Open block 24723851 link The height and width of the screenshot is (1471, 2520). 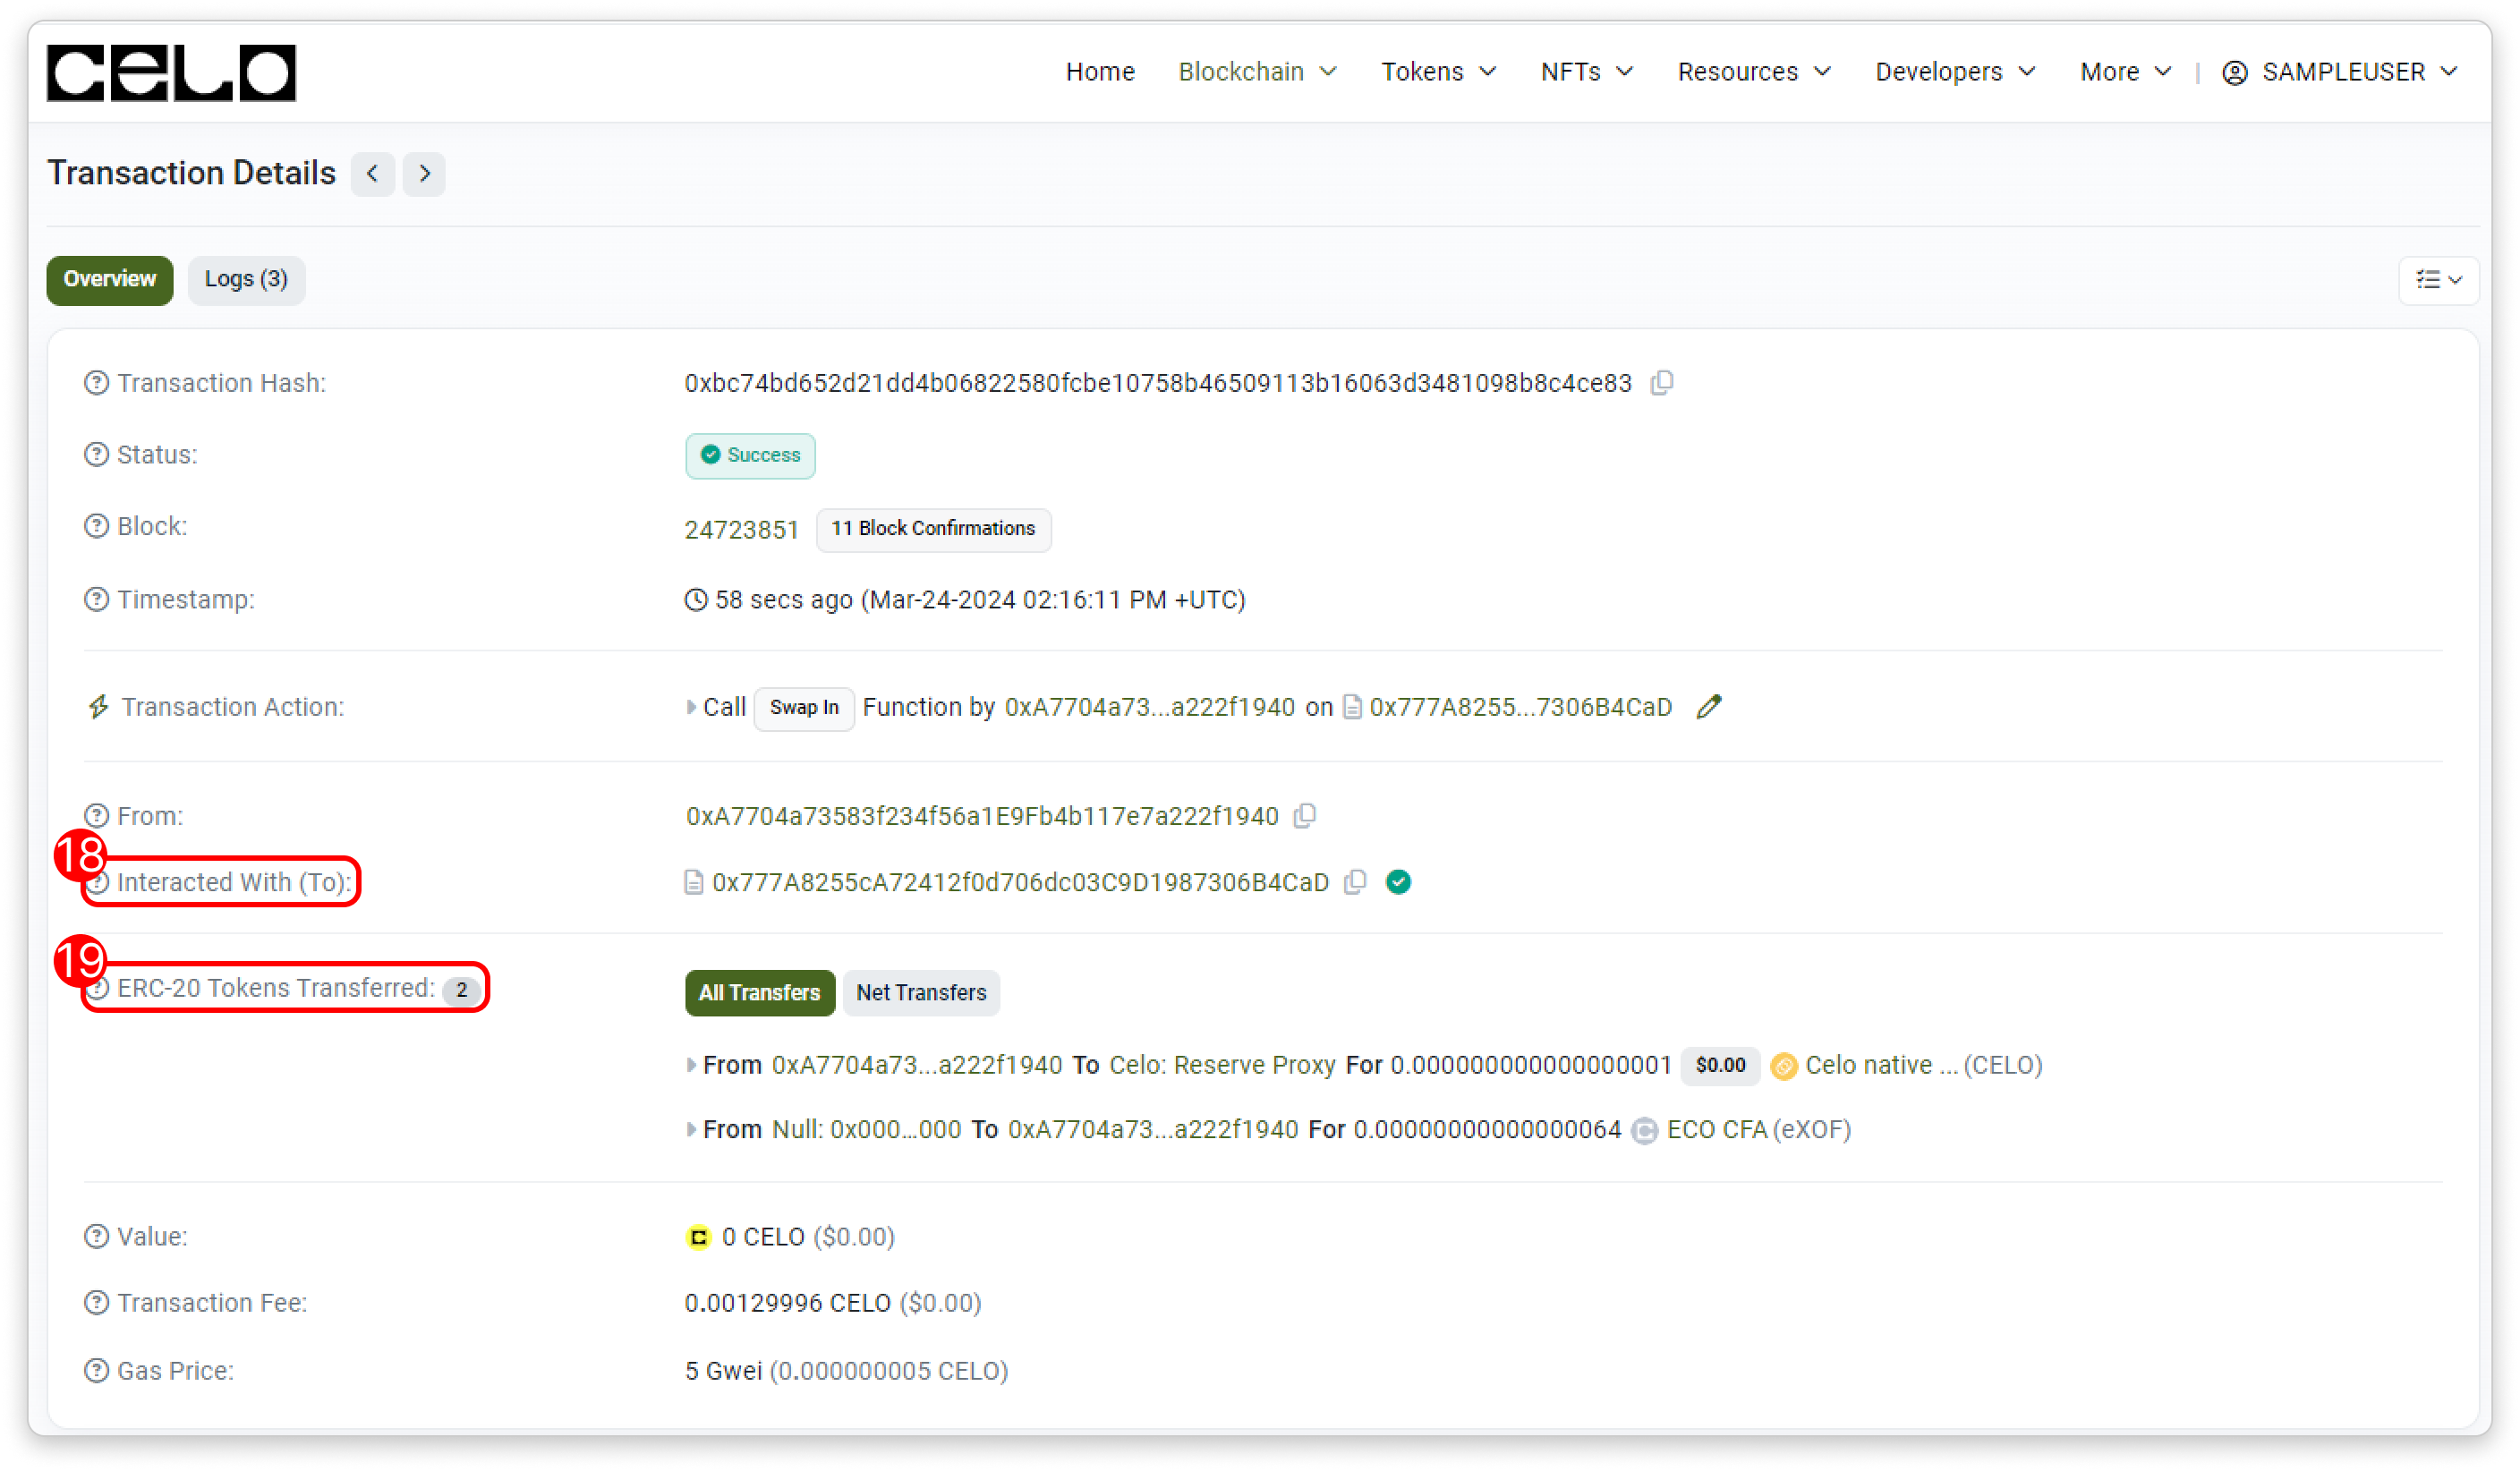pyautogui.click(x=741, y=530)
